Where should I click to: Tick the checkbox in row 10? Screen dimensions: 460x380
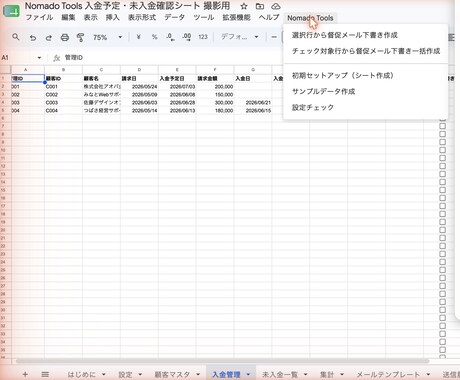point(443,150)
